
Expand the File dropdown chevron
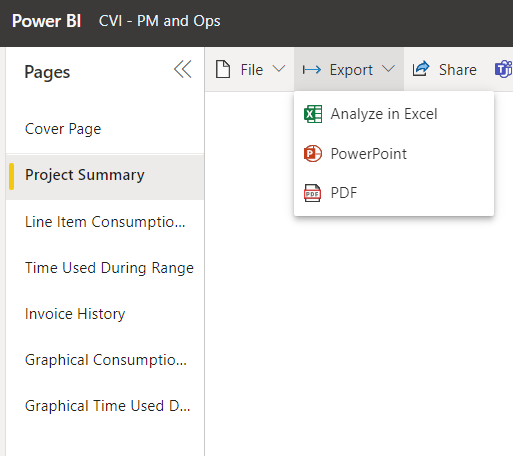coord(279,69)
